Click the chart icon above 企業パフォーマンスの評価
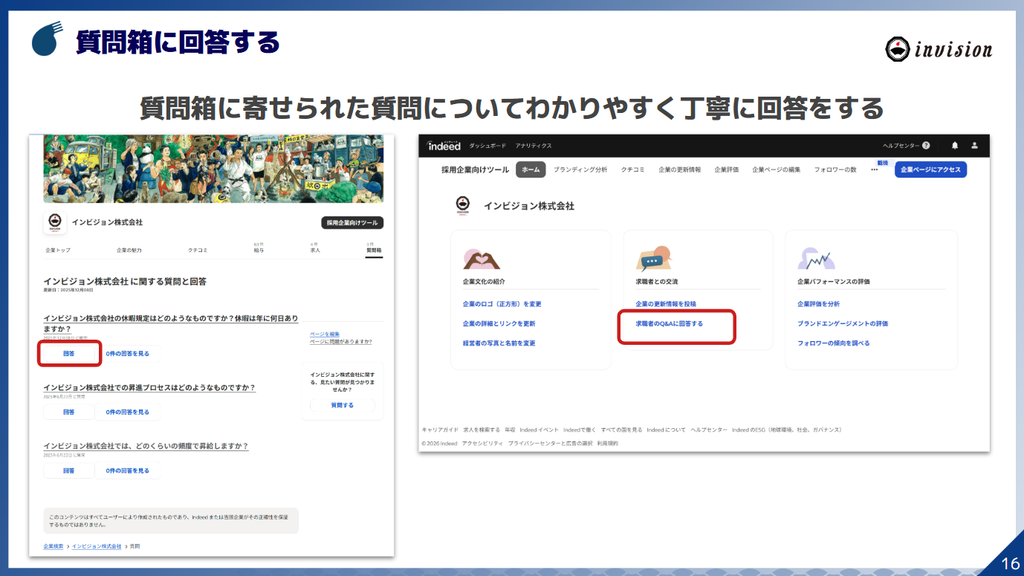Viewport: 1024px width, 576px height. (x=816, y=259)
